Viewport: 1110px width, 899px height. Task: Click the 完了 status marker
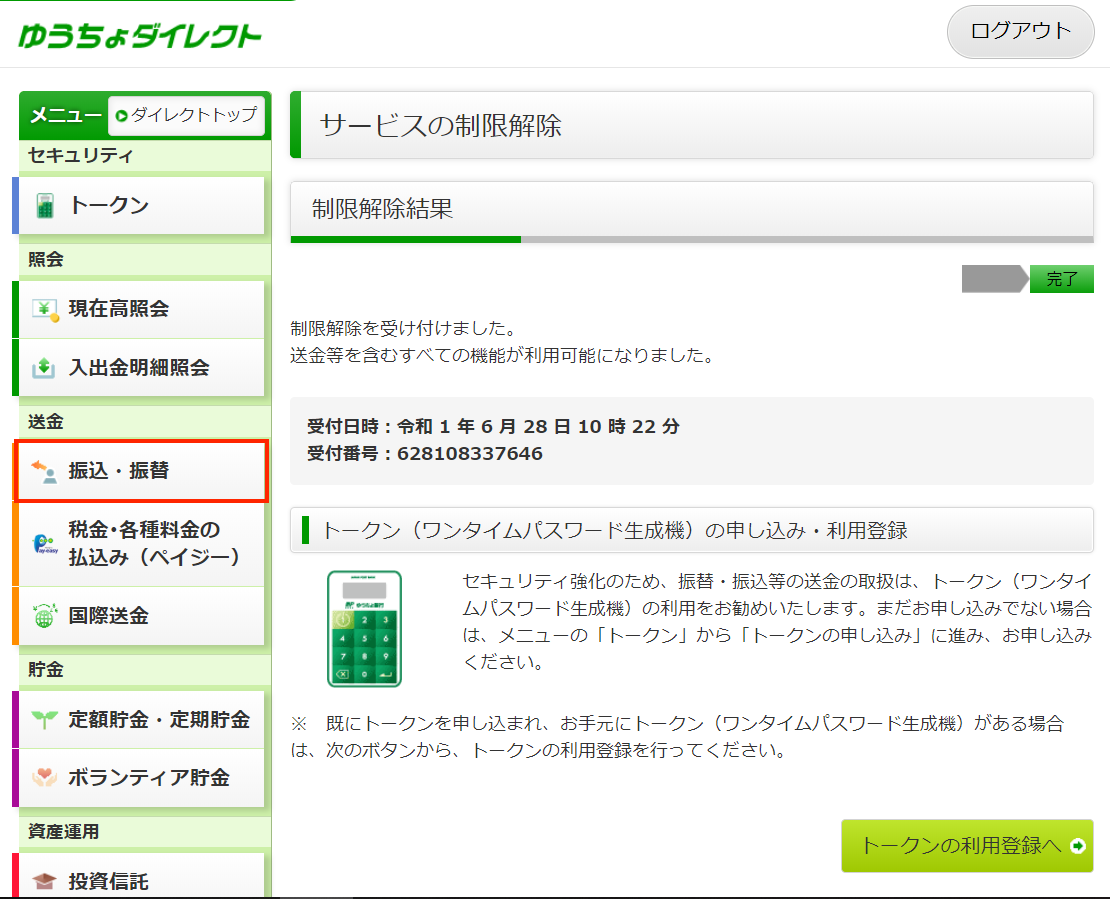[x=1061, y=279]
